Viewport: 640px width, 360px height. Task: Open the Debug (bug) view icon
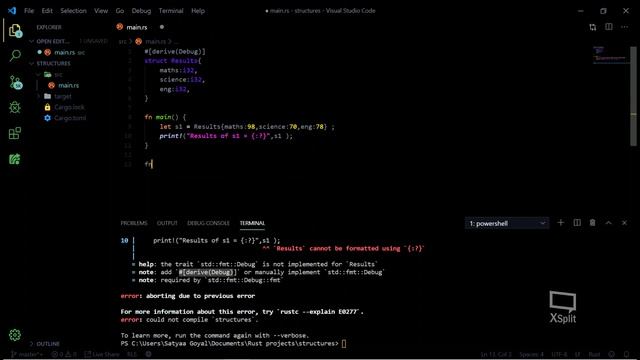[x=15, y=108]
